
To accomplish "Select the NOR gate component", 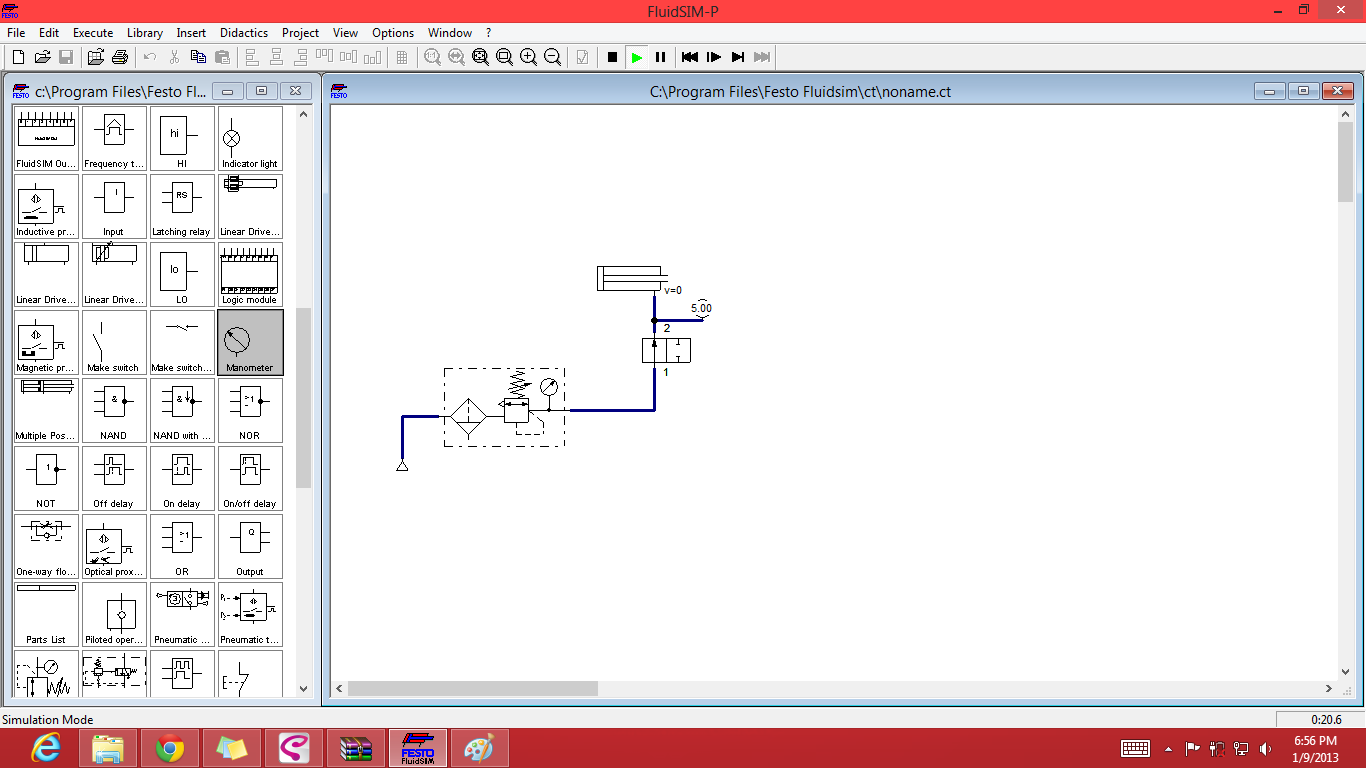I will pos(250,410).
